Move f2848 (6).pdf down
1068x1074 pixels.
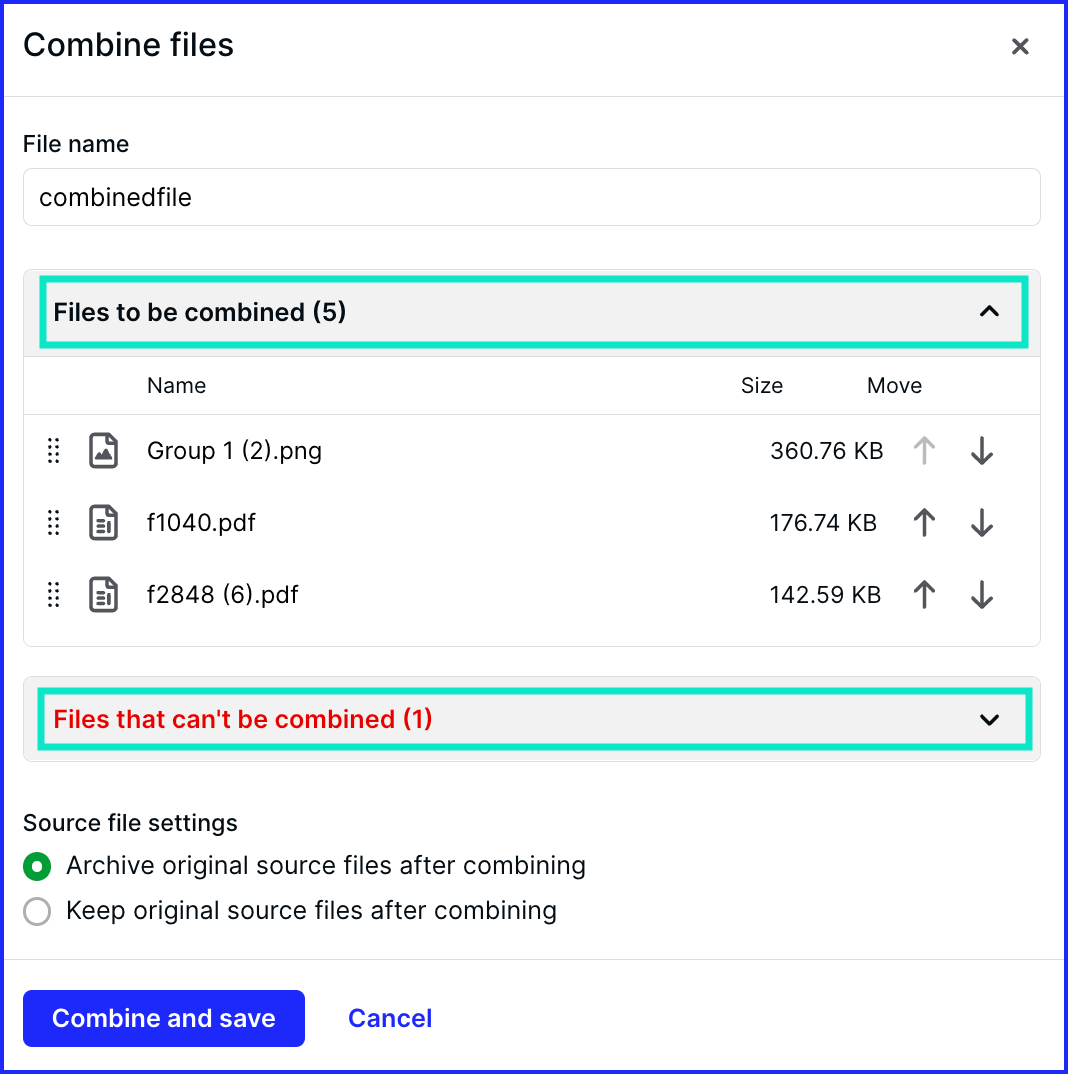[x=982, y=595]
